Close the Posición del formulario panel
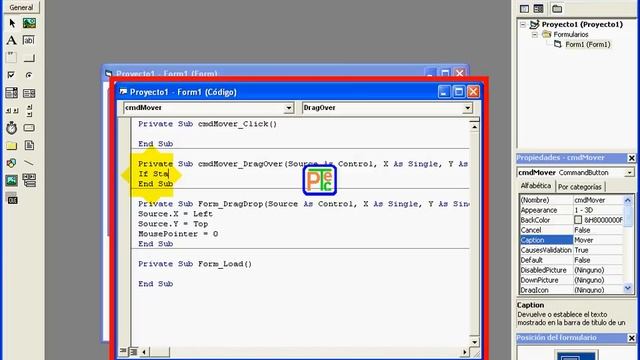Screen dimensions: 640x360 pos(631,338)
